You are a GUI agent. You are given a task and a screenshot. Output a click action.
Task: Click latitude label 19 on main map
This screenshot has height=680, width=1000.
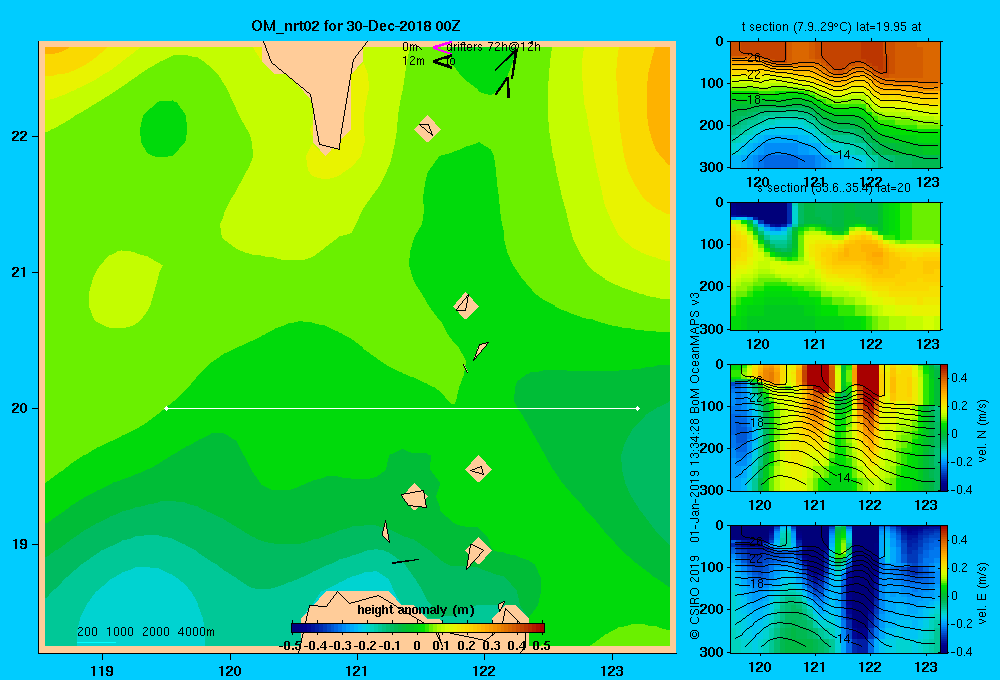point(20,544)
